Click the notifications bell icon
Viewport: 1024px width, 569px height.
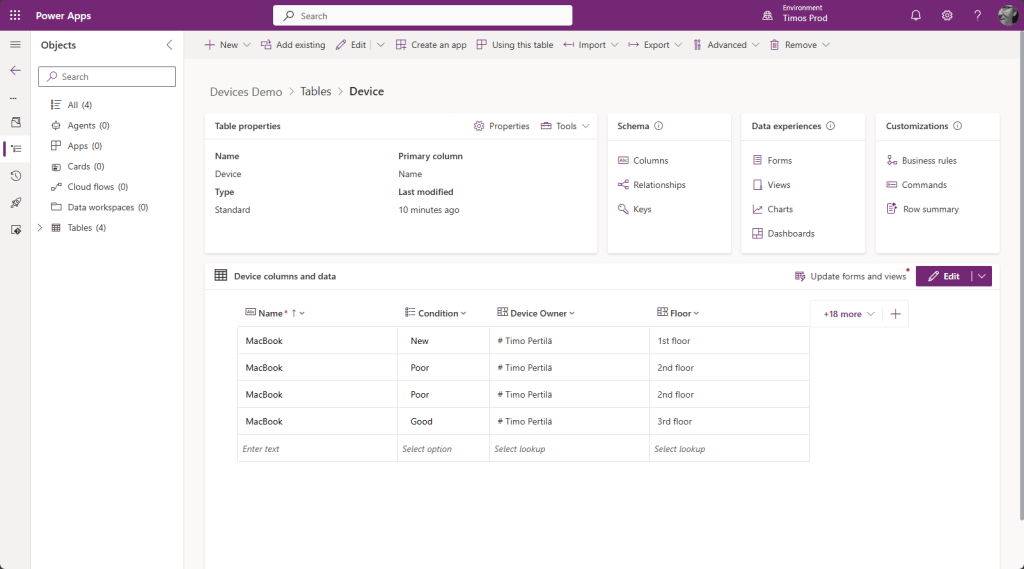pyautogui.click(x=916, y=15)
